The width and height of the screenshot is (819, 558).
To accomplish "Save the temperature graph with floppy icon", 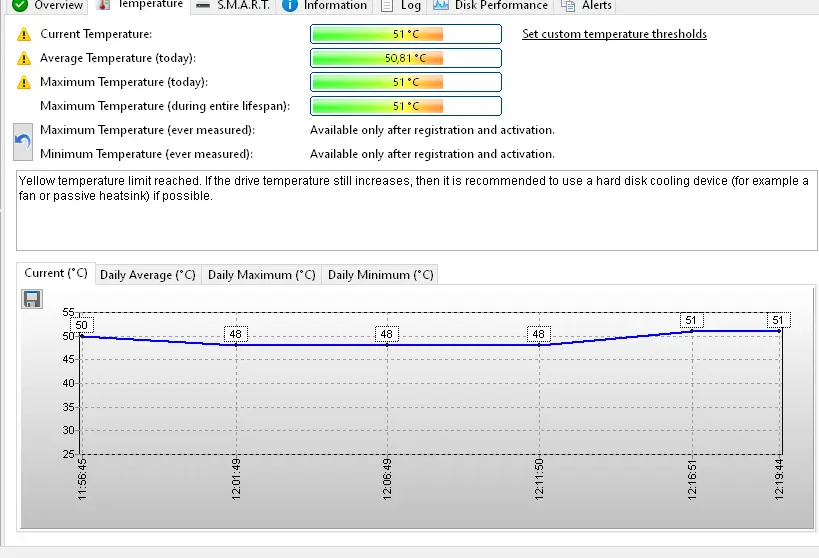I will [32, 299].
